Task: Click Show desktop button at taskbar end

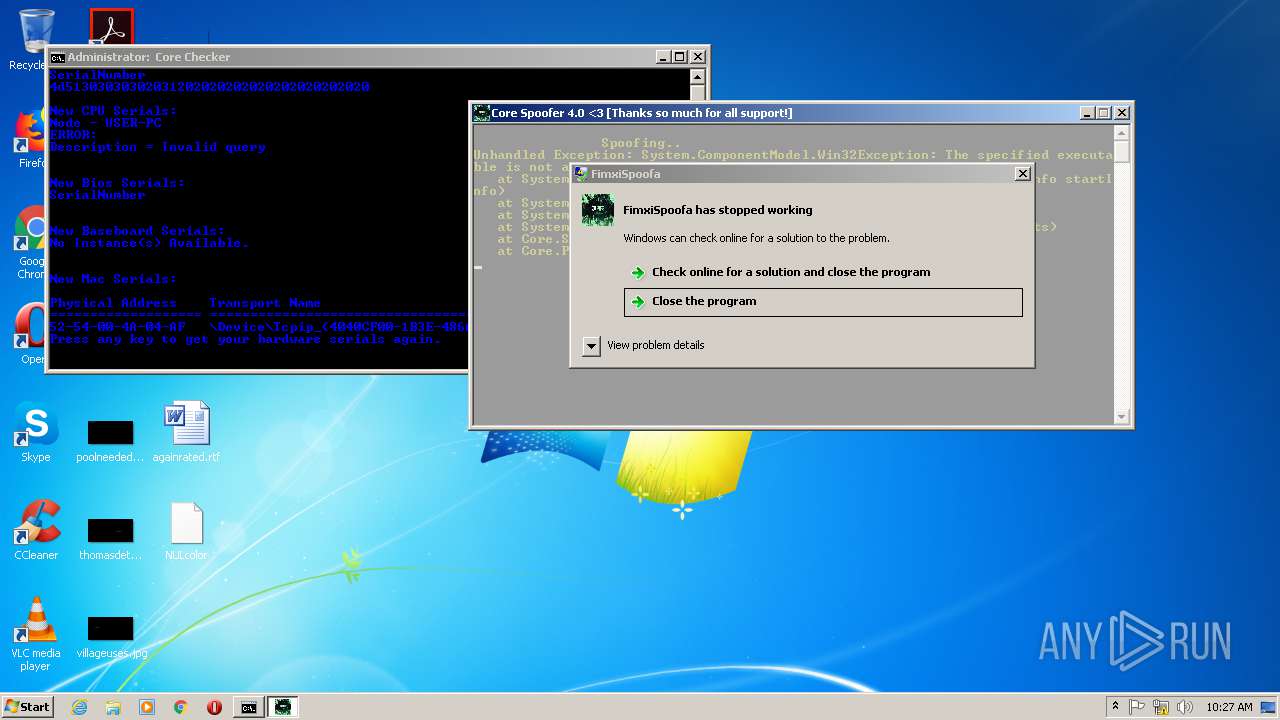Action: pos(1269,707)
